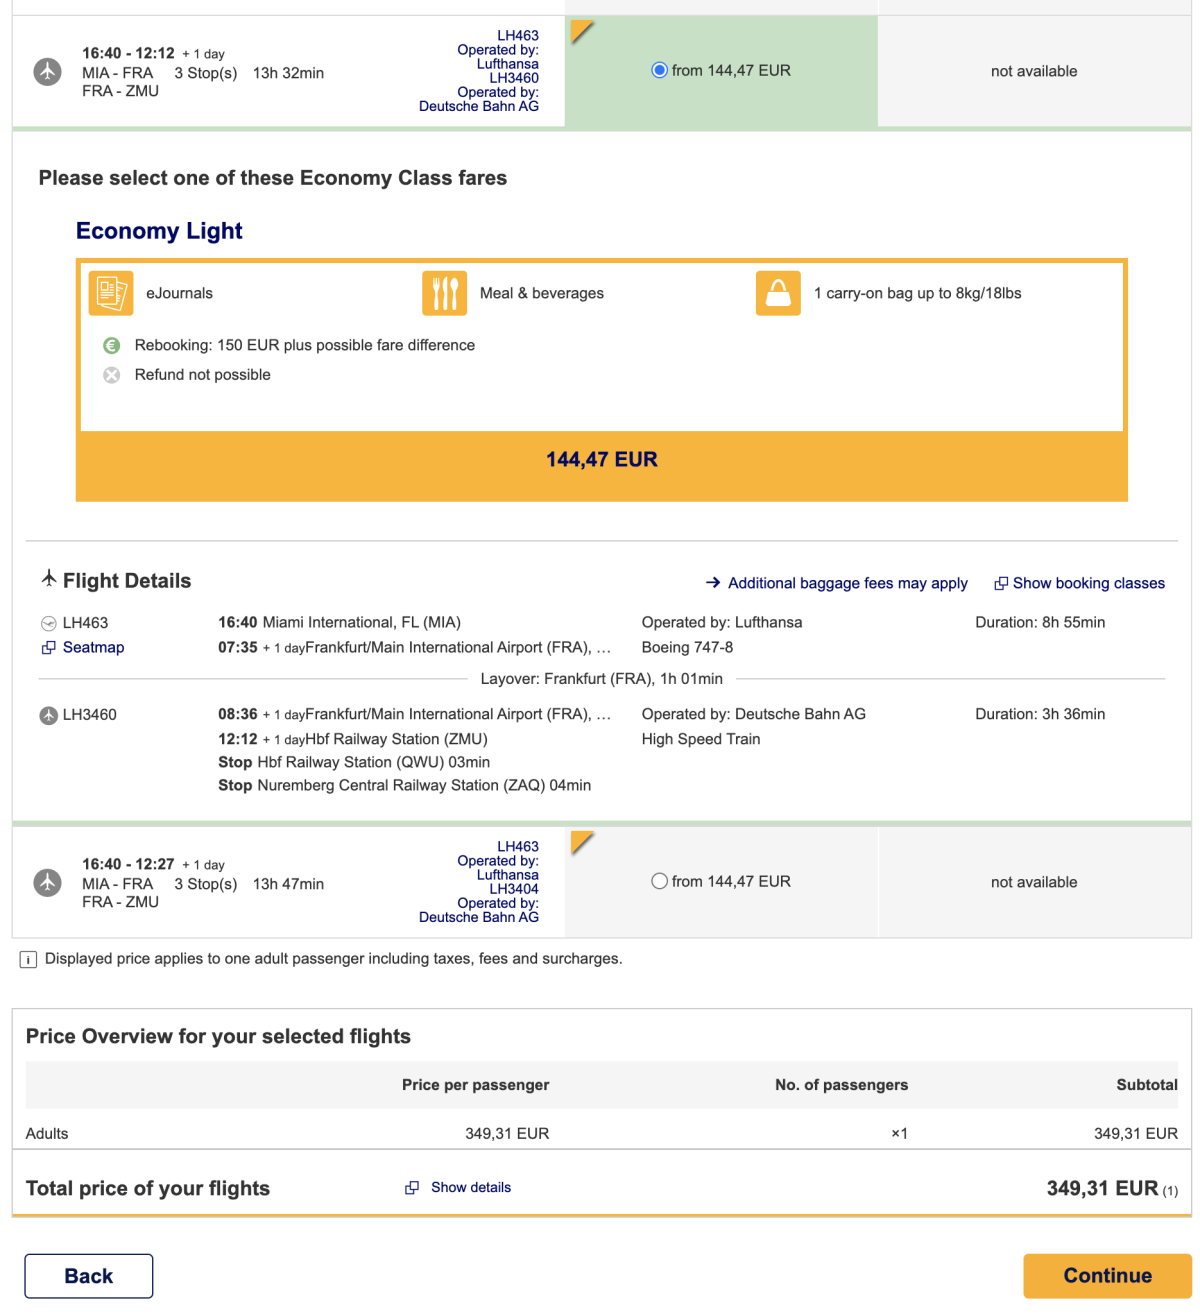Click the train icon next to LH3460
The image size is (1200, 1314).
pos(48,715)
